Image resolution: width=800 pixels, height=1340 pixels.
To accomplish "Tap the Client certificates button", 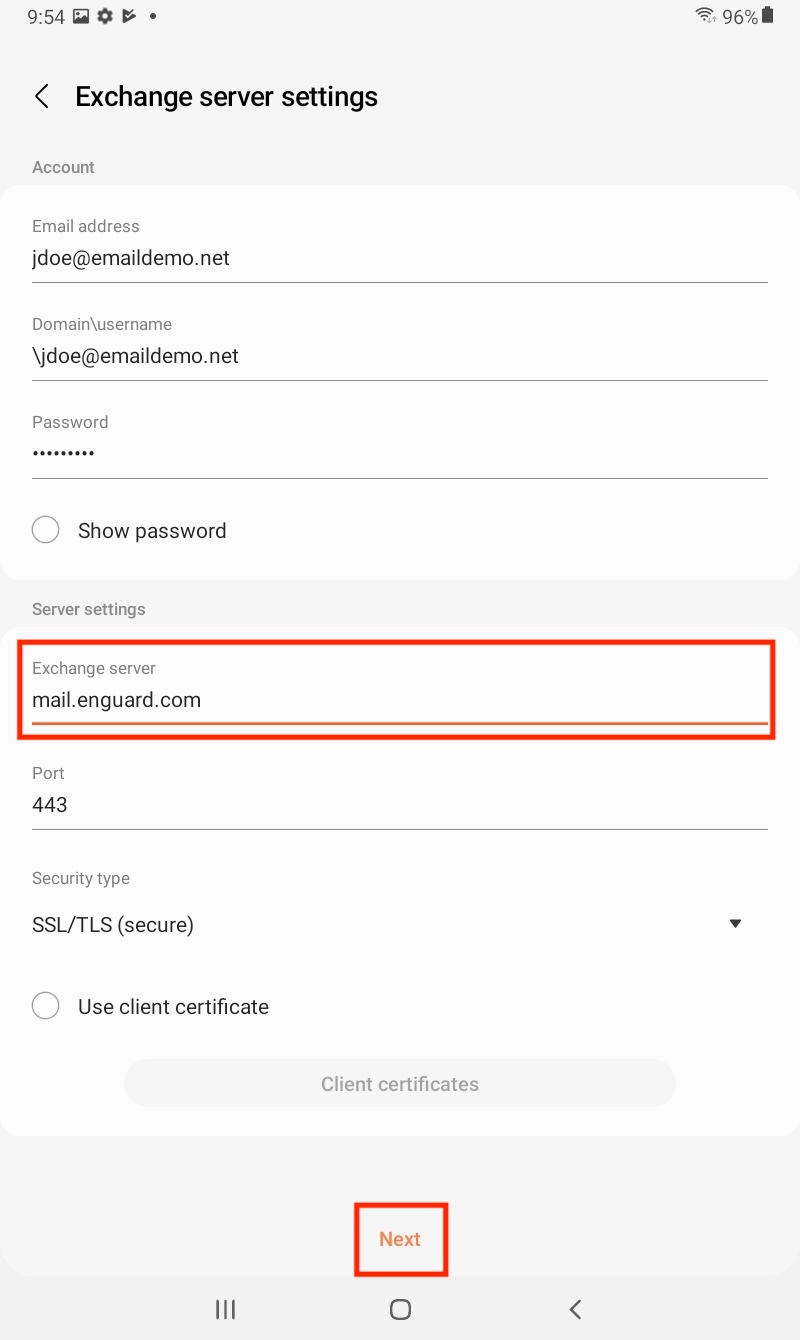I will point(400,1084).
